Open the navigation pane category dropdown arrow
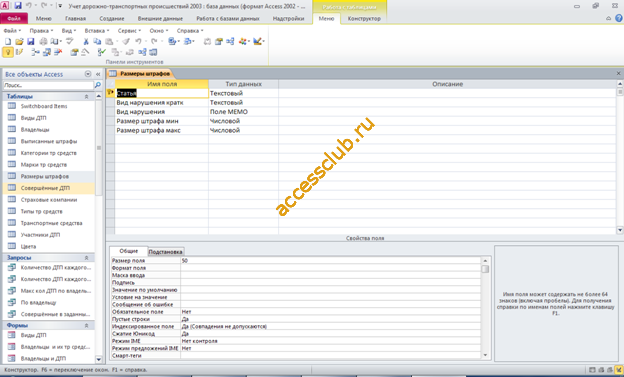Screen dimensions: 624x377 pyautogui.click(x=88, y=74)
